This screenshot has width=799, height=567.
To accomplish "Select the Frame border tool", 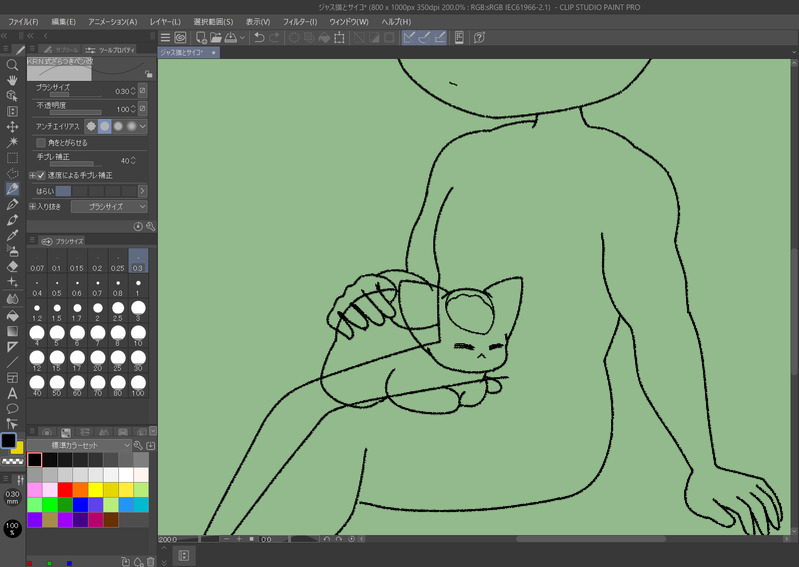I will coord(12,377).
